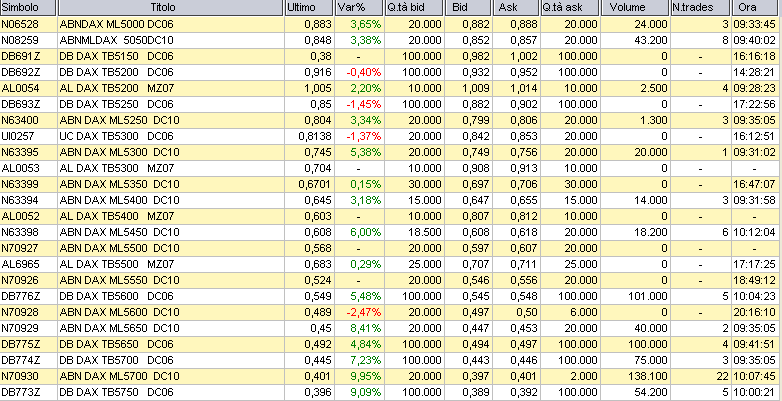Select symbol N63395
Image resolution: width=782 pixels, height=401 pixels.
coord(20,152)
